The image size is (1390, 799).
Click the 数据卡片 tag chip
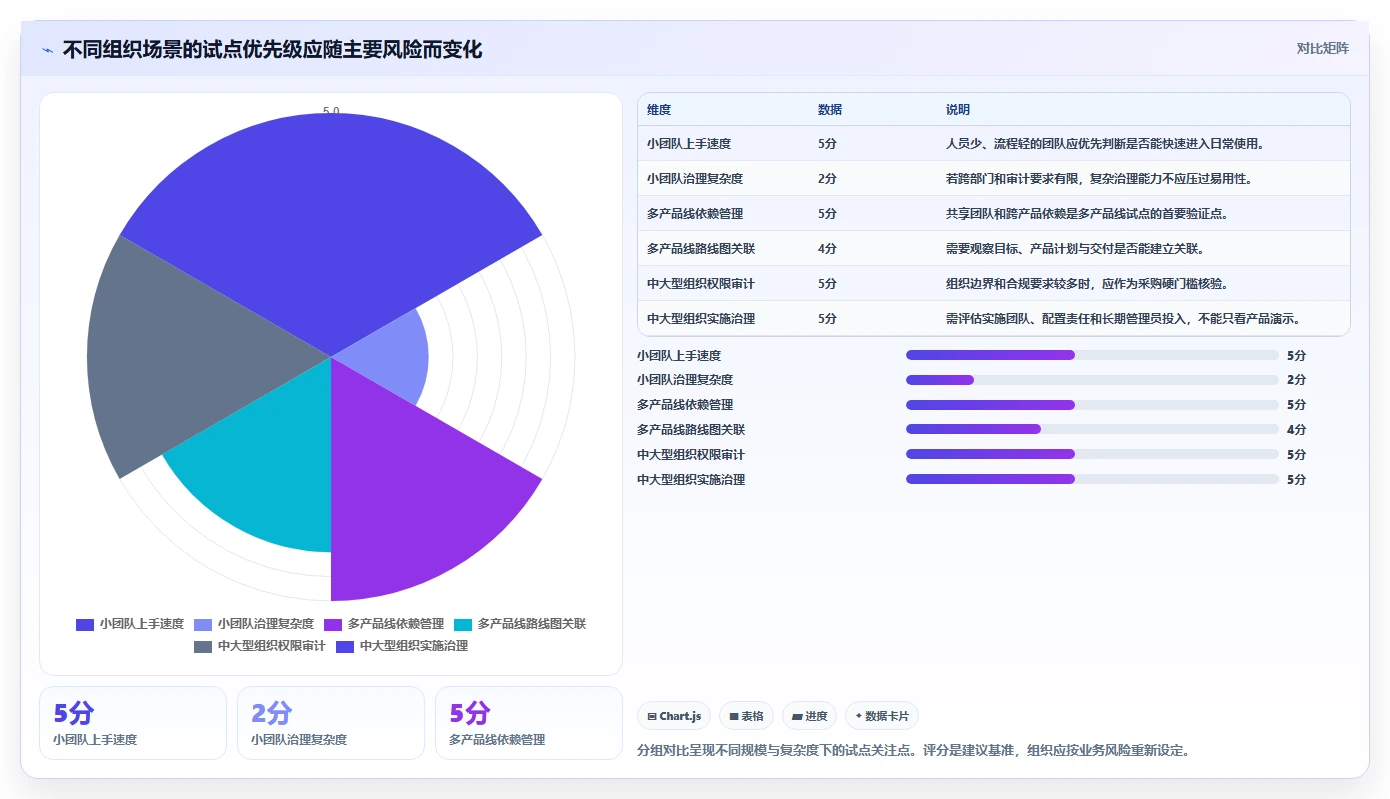(882, 716)
